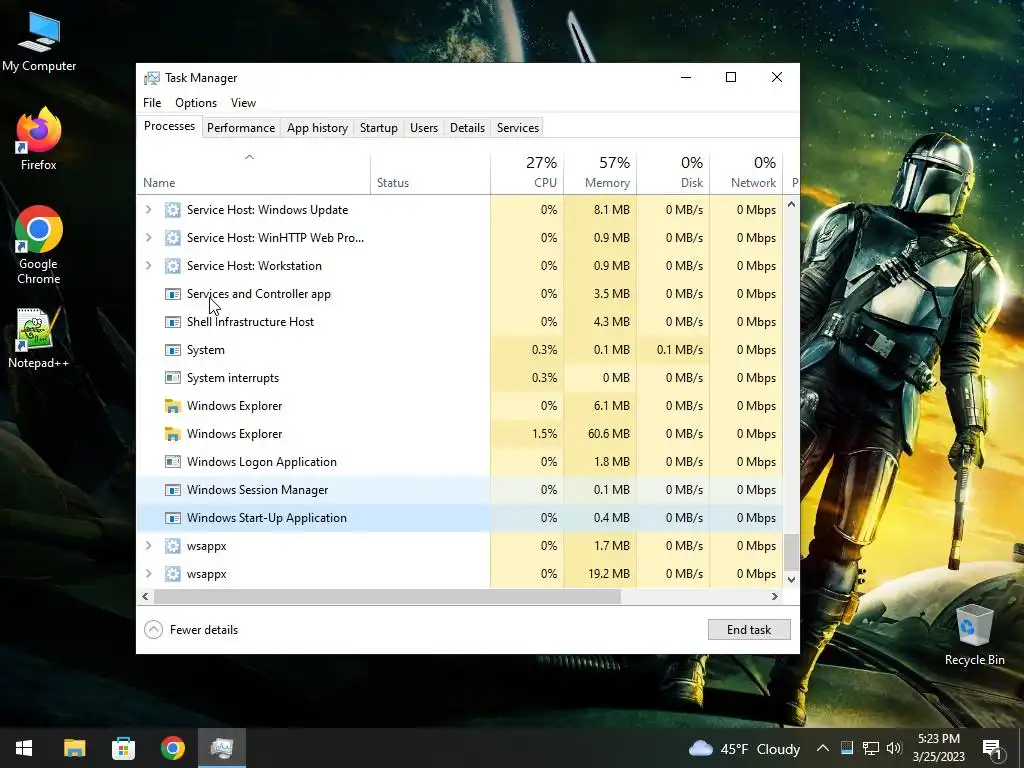The image size is (1024, 768).
Task: Click the Services and Controller app icon
Action: 172,294
